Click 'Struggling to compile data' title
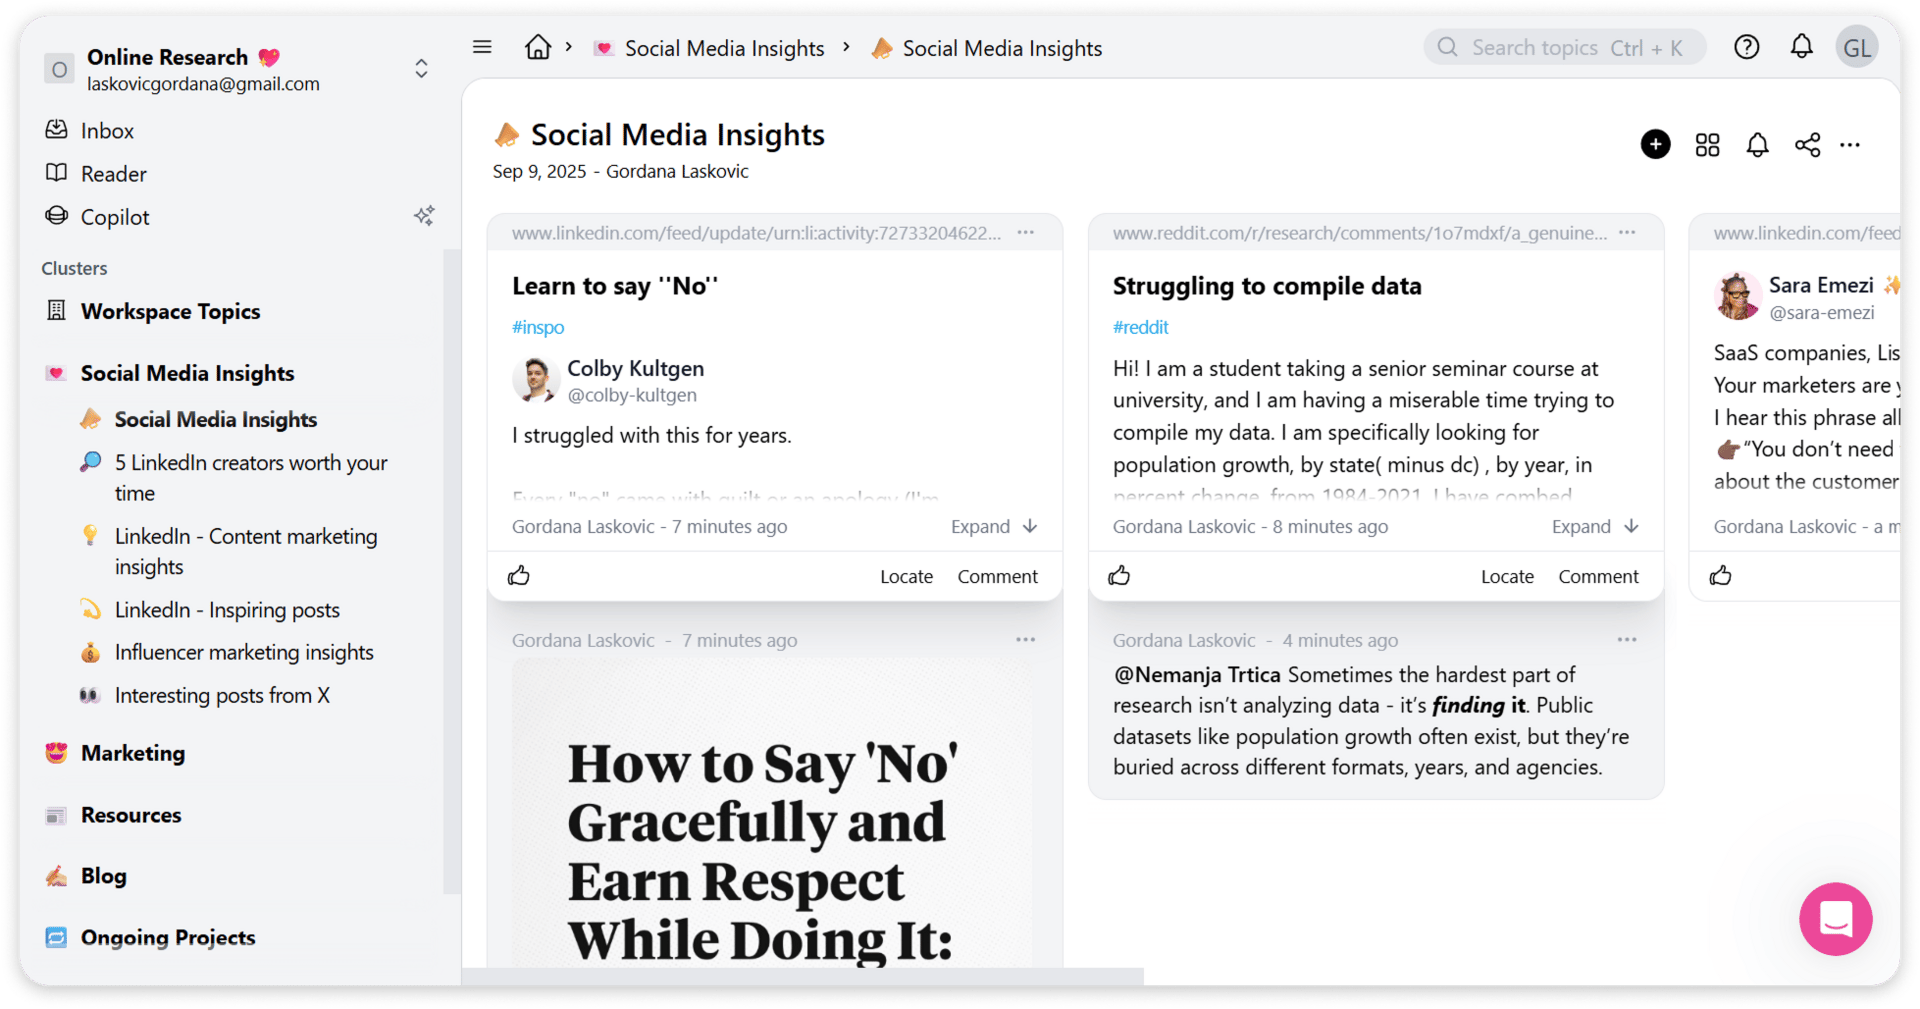This screenshot has width=1920, height=1009. coord(1267,286)
